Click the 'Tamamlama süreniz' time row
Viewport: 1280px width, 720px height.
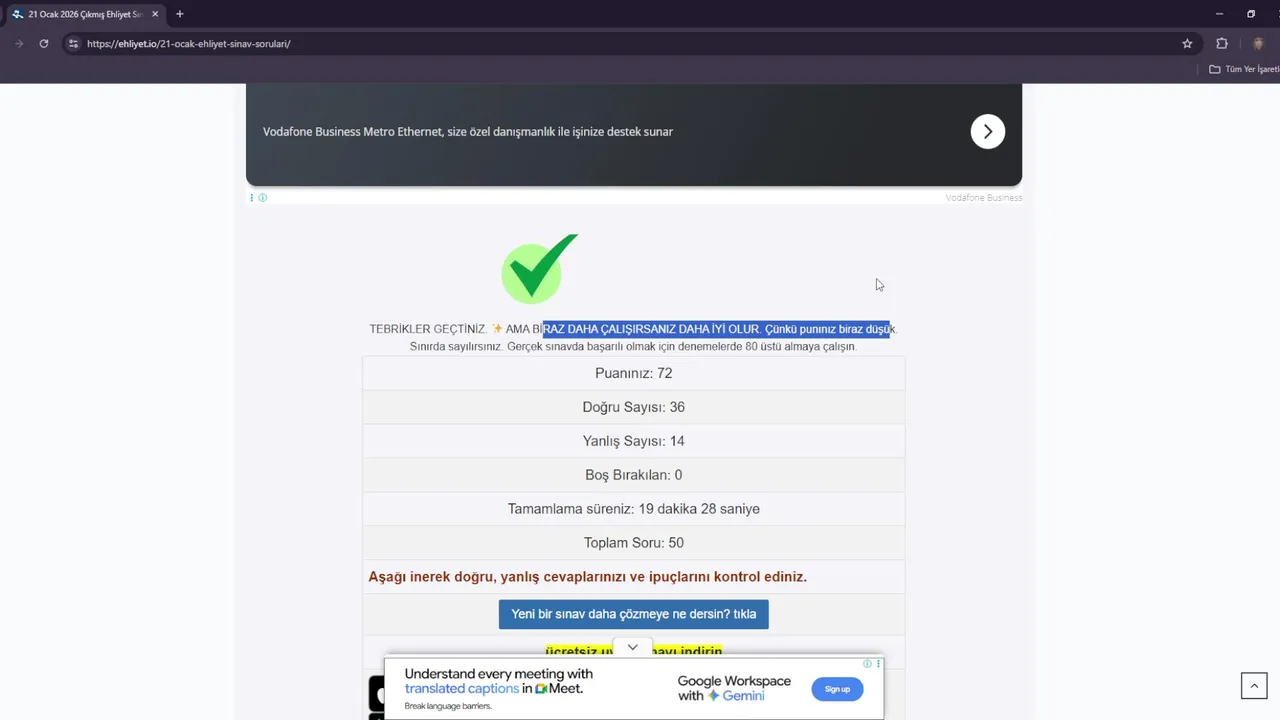[634, 509]
